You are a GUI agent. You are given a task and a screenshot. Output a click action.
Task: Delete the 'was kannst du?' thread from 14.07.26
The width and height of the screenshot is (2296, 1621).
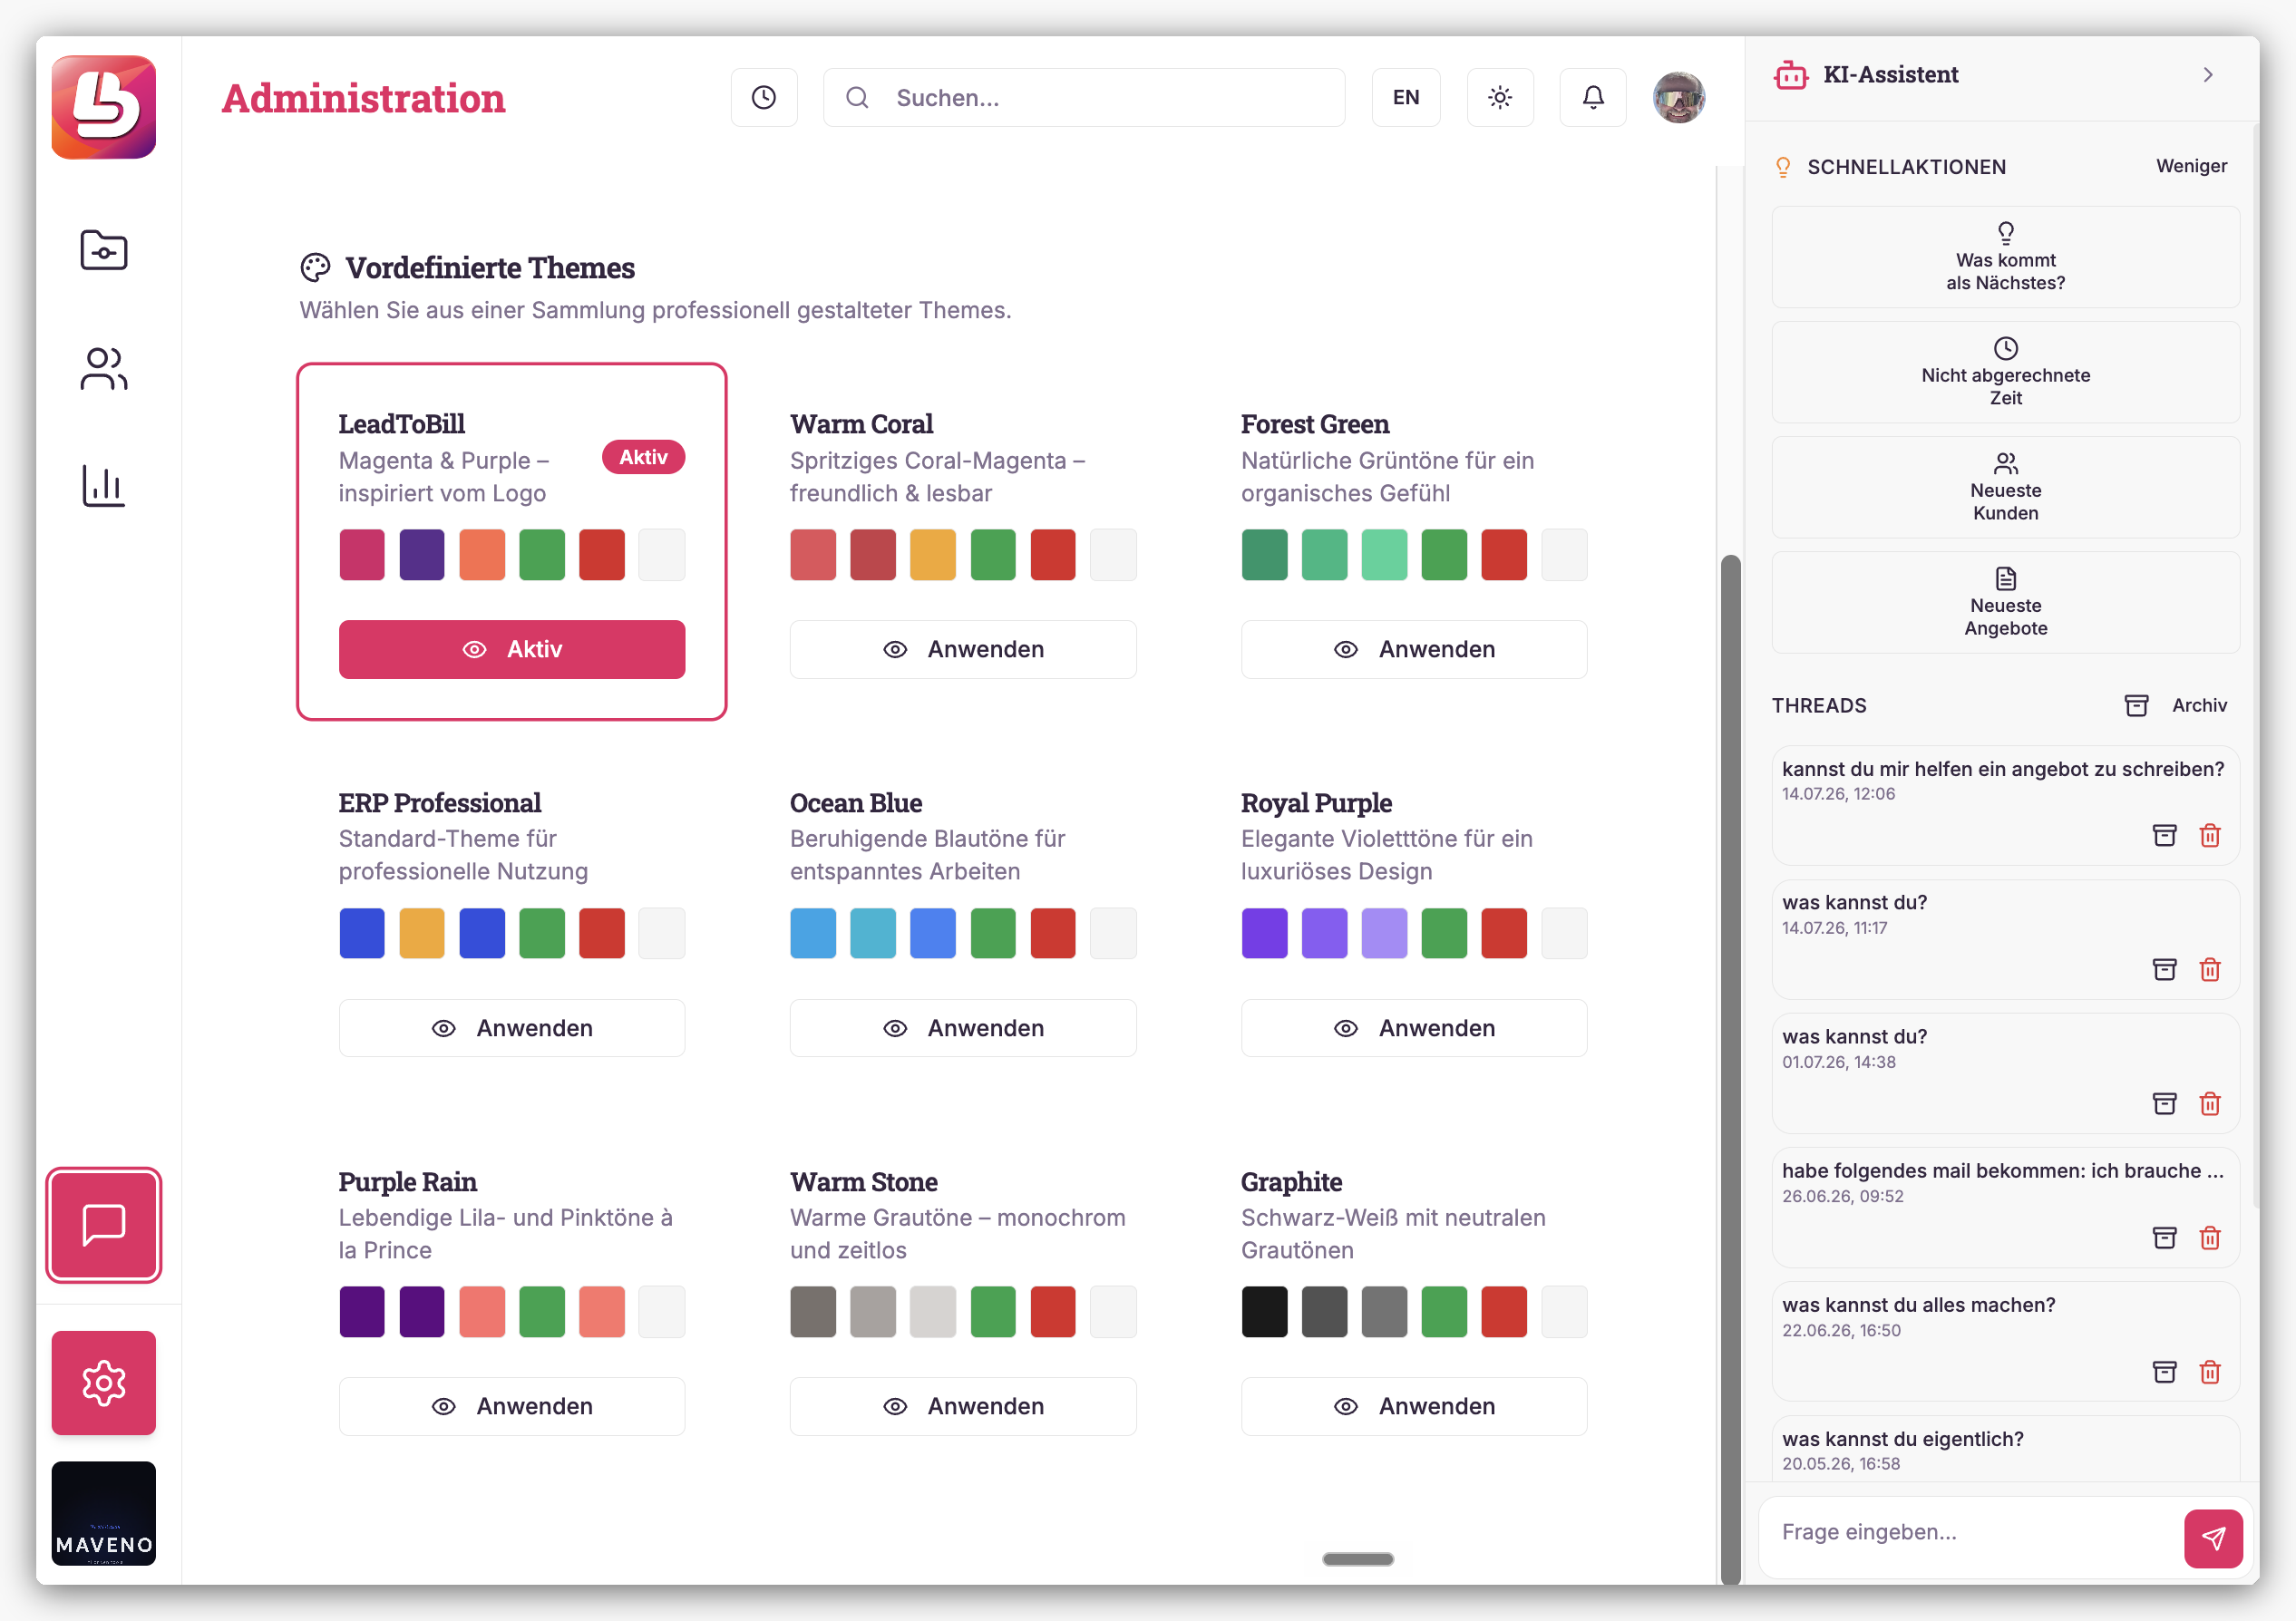tap(2210, 969)
